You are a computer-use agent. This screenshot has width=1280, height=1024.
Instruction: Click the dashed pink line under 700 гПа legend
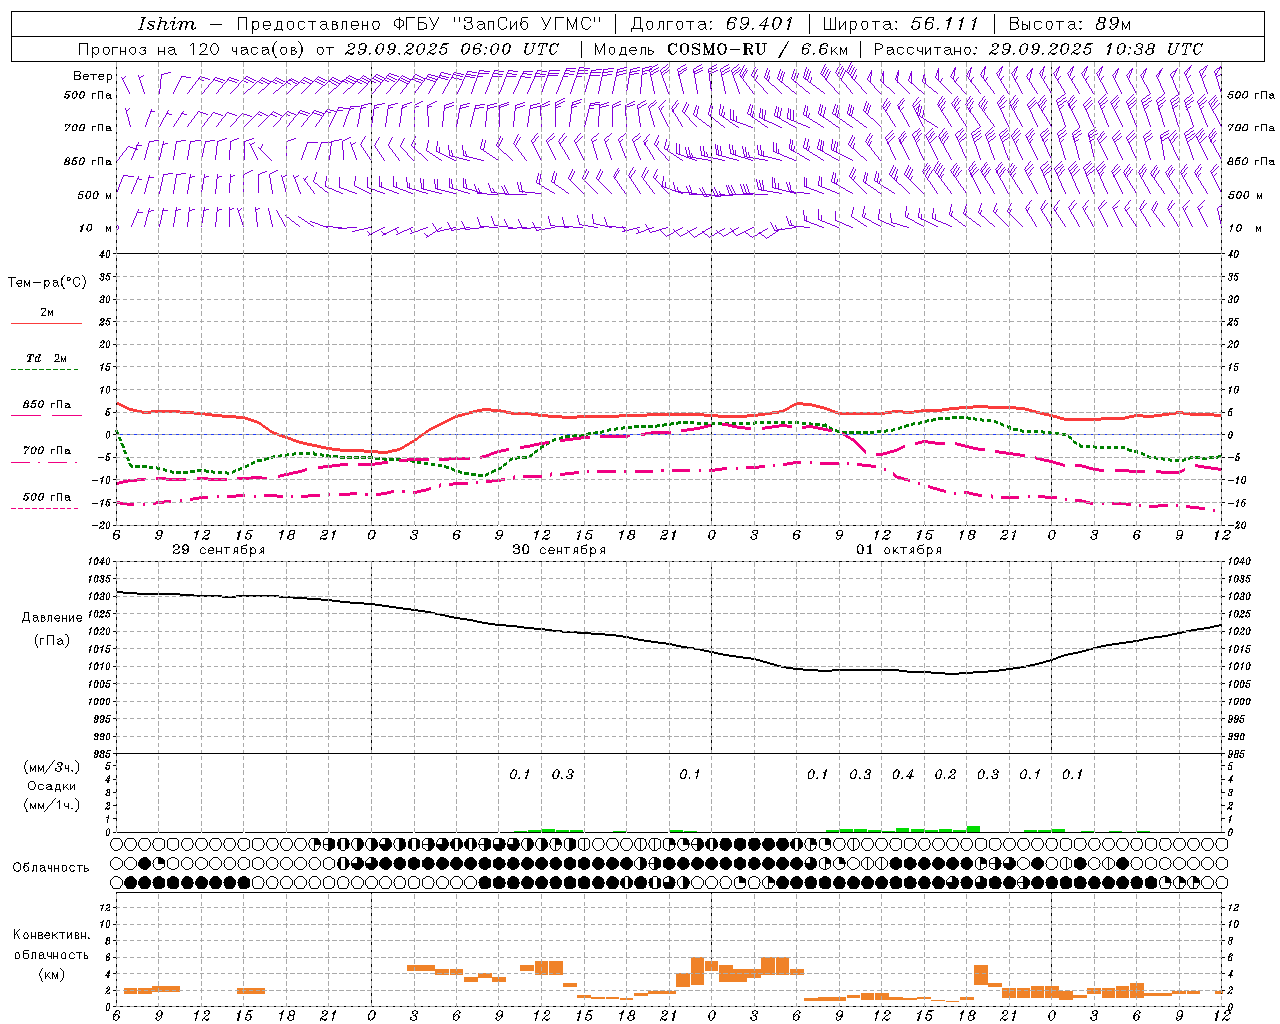[x=46, y=462]
